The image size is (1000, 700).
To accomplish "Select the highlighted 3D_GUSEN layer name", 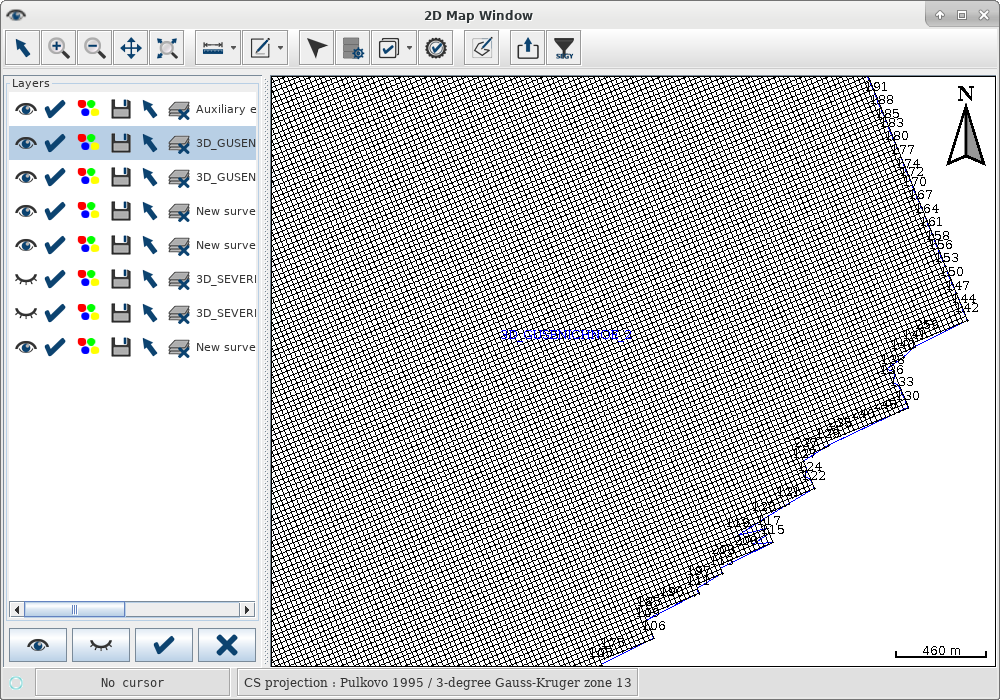I will pyautogui.click(x=226, y=143).
